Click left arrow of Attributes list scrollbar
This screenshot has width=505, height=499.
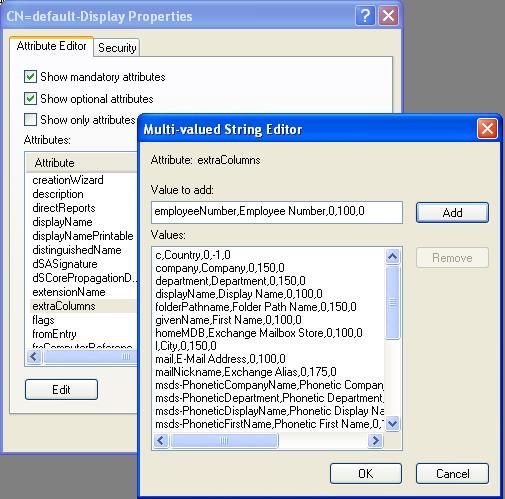click(34, 357)
